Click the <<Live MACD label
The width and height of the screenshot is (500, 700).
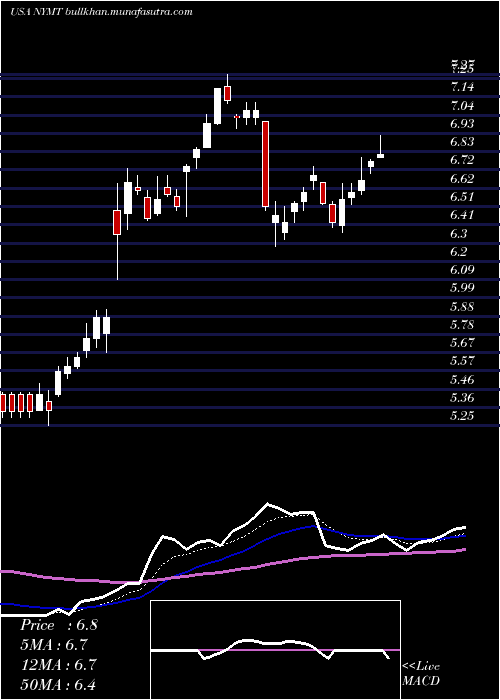click(x=421, y=674)
